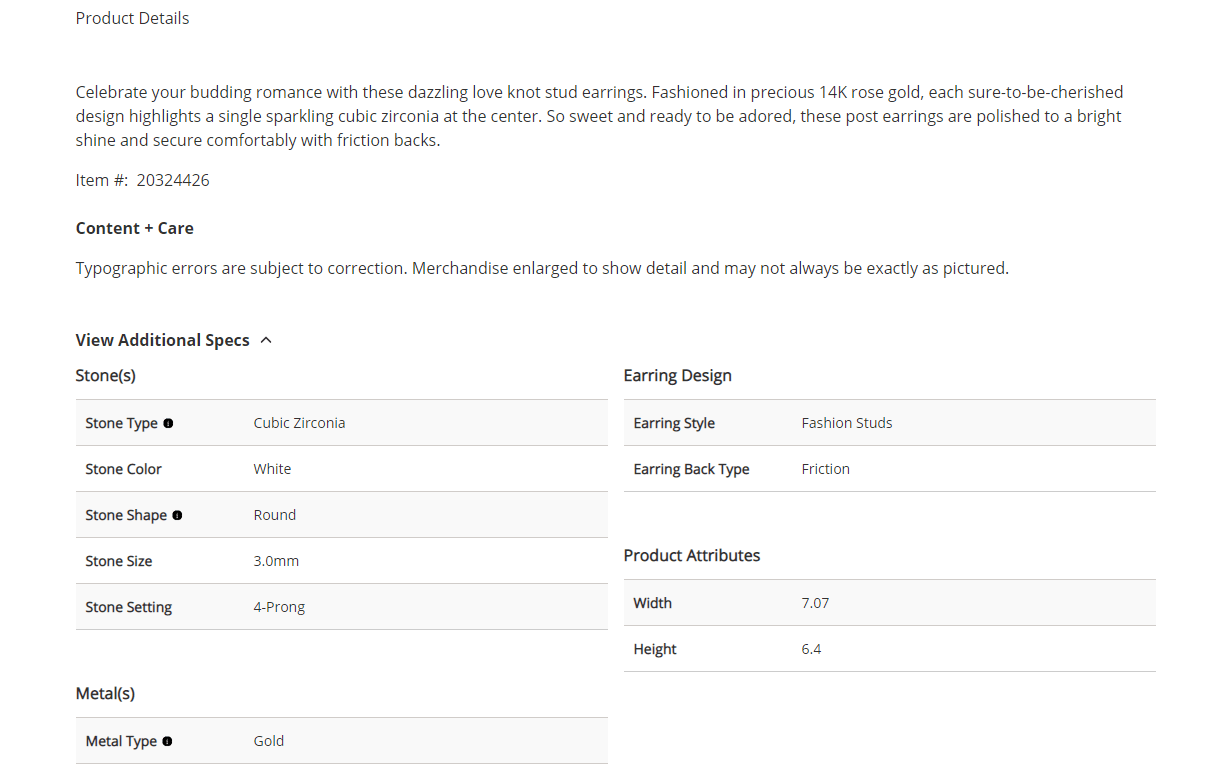
Task: Select the Stone Color label
Action: [x=123, y=469]
